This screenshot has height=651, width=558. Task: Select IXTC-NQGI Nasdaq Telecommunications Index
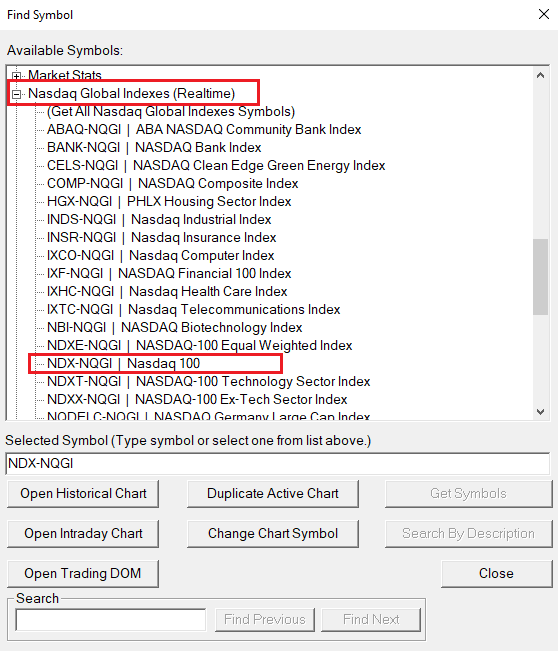[x=193, y=309]
